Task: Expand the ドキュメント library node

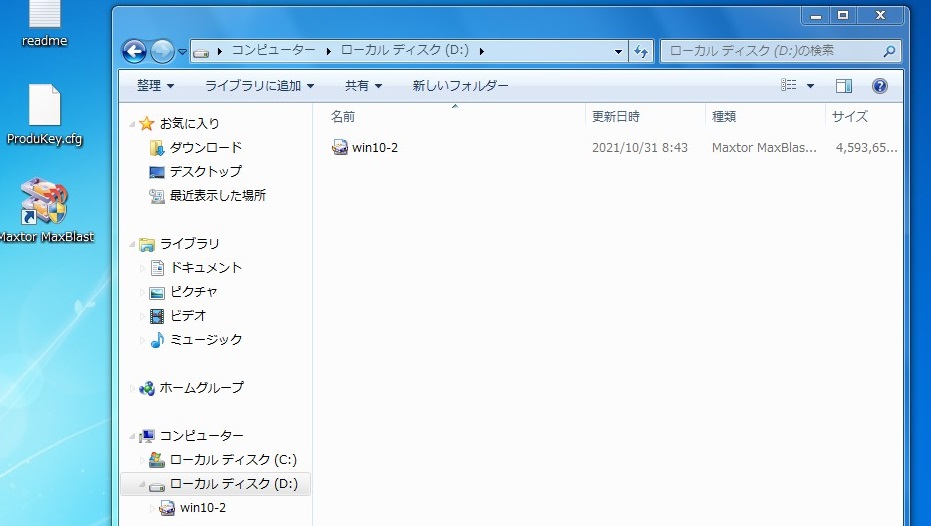Action: 142,268
